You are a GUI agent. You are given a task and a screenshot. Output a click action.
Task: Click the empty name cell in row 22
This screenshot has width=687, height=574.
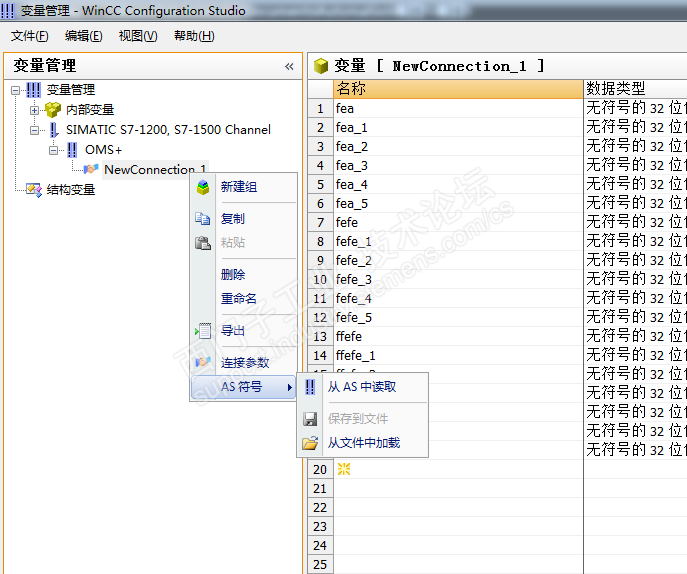point(458,507)
